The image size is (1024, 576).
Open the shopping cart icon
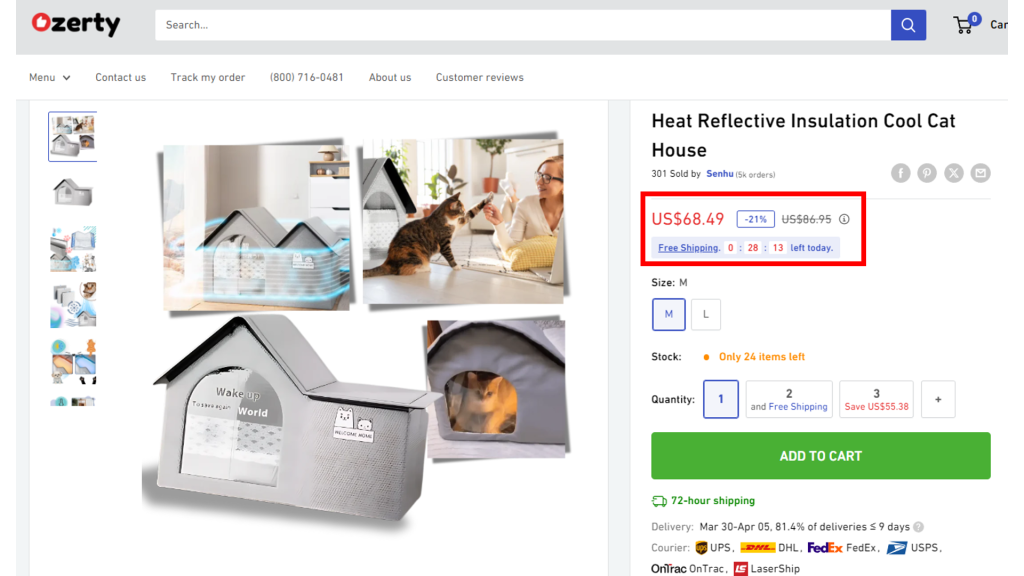[x=964, y=24]
